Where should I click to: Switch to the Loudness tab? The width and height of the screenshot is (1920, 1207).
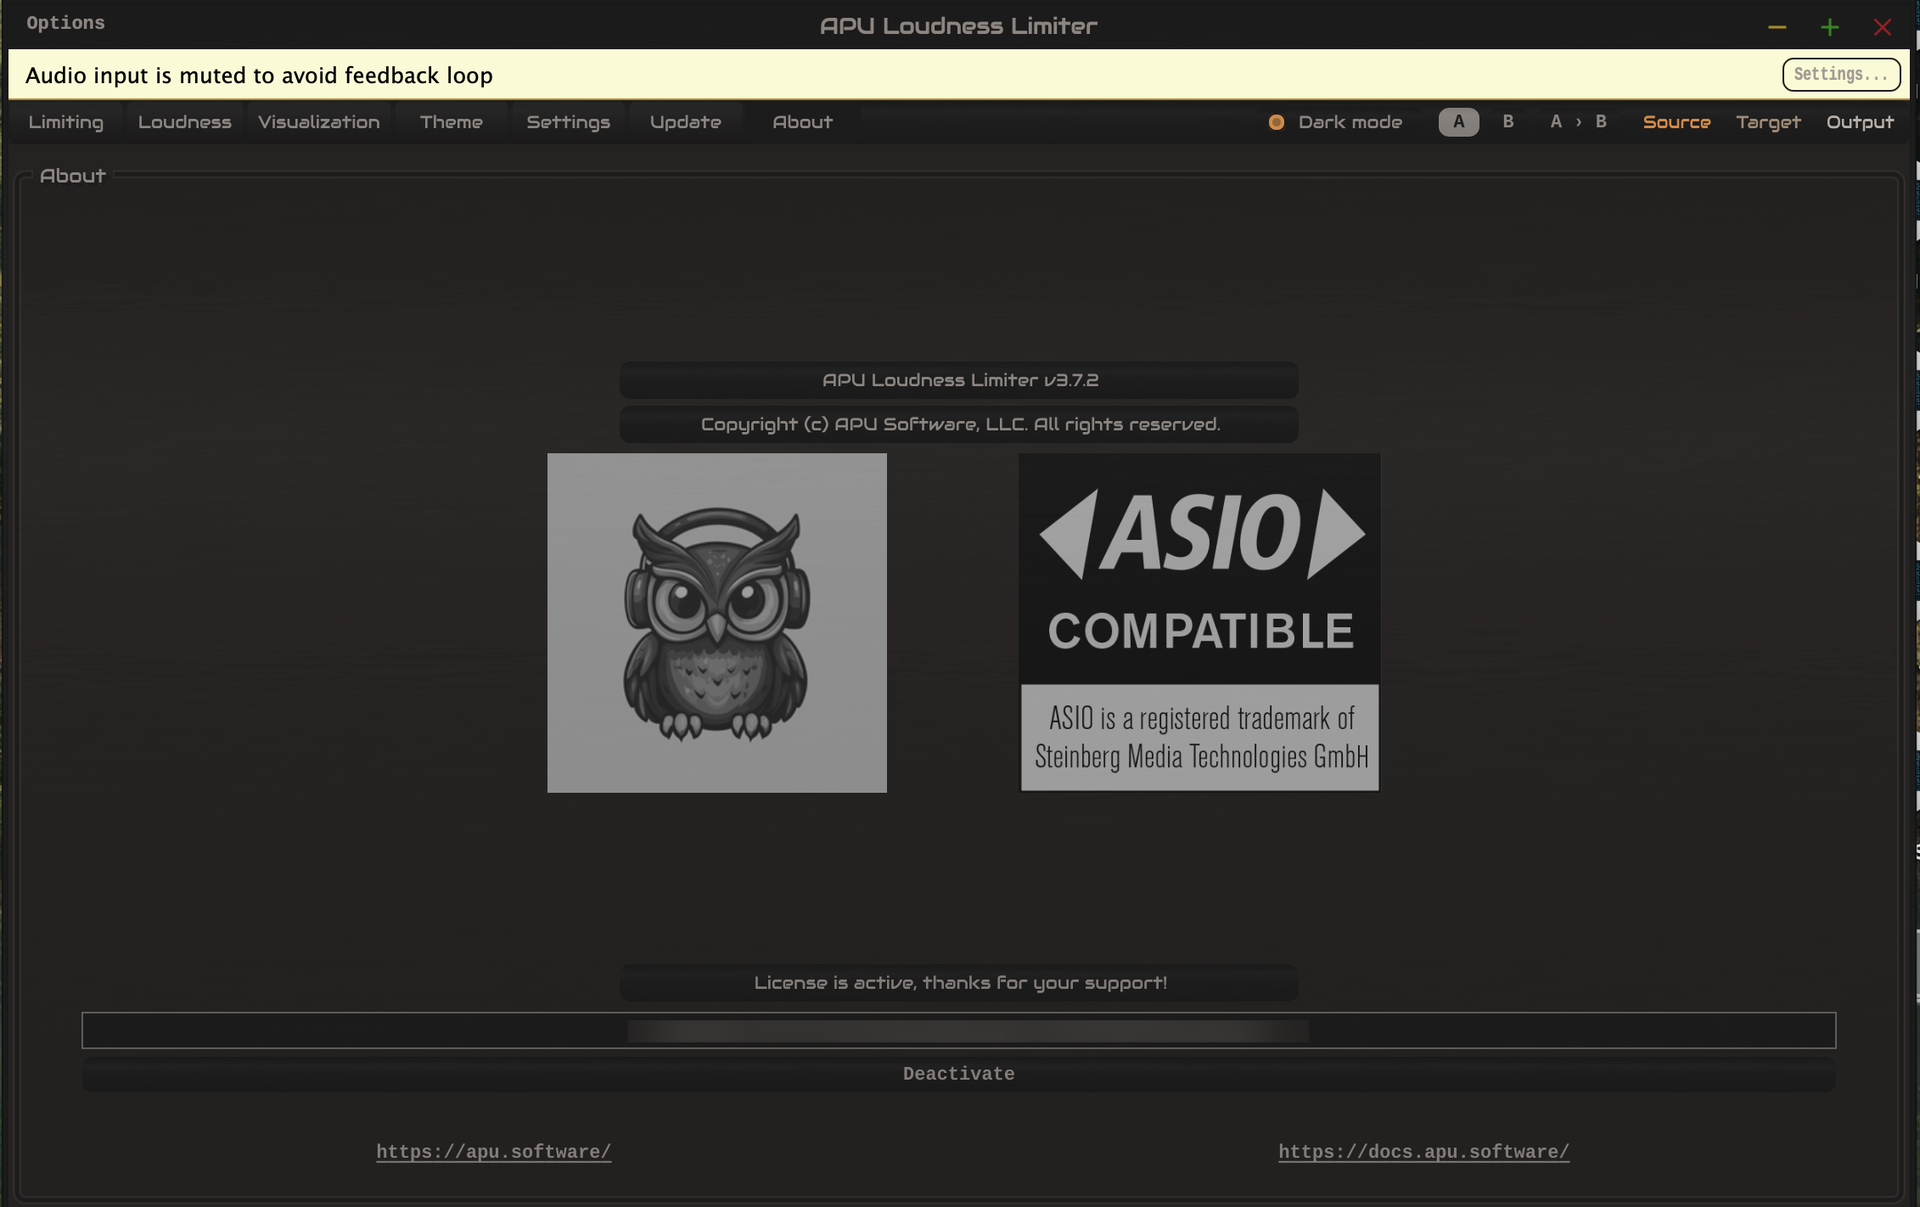coord(185,122)
